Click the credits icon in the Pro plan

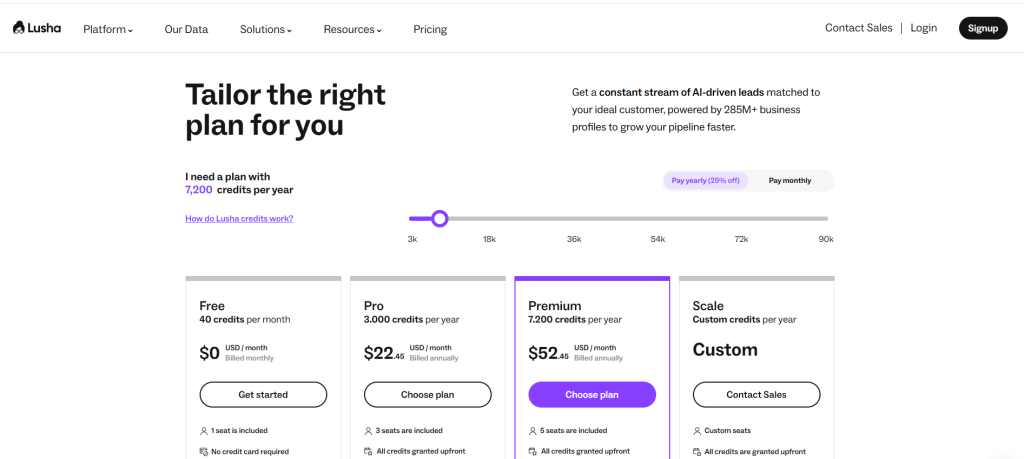click(368, 452)
